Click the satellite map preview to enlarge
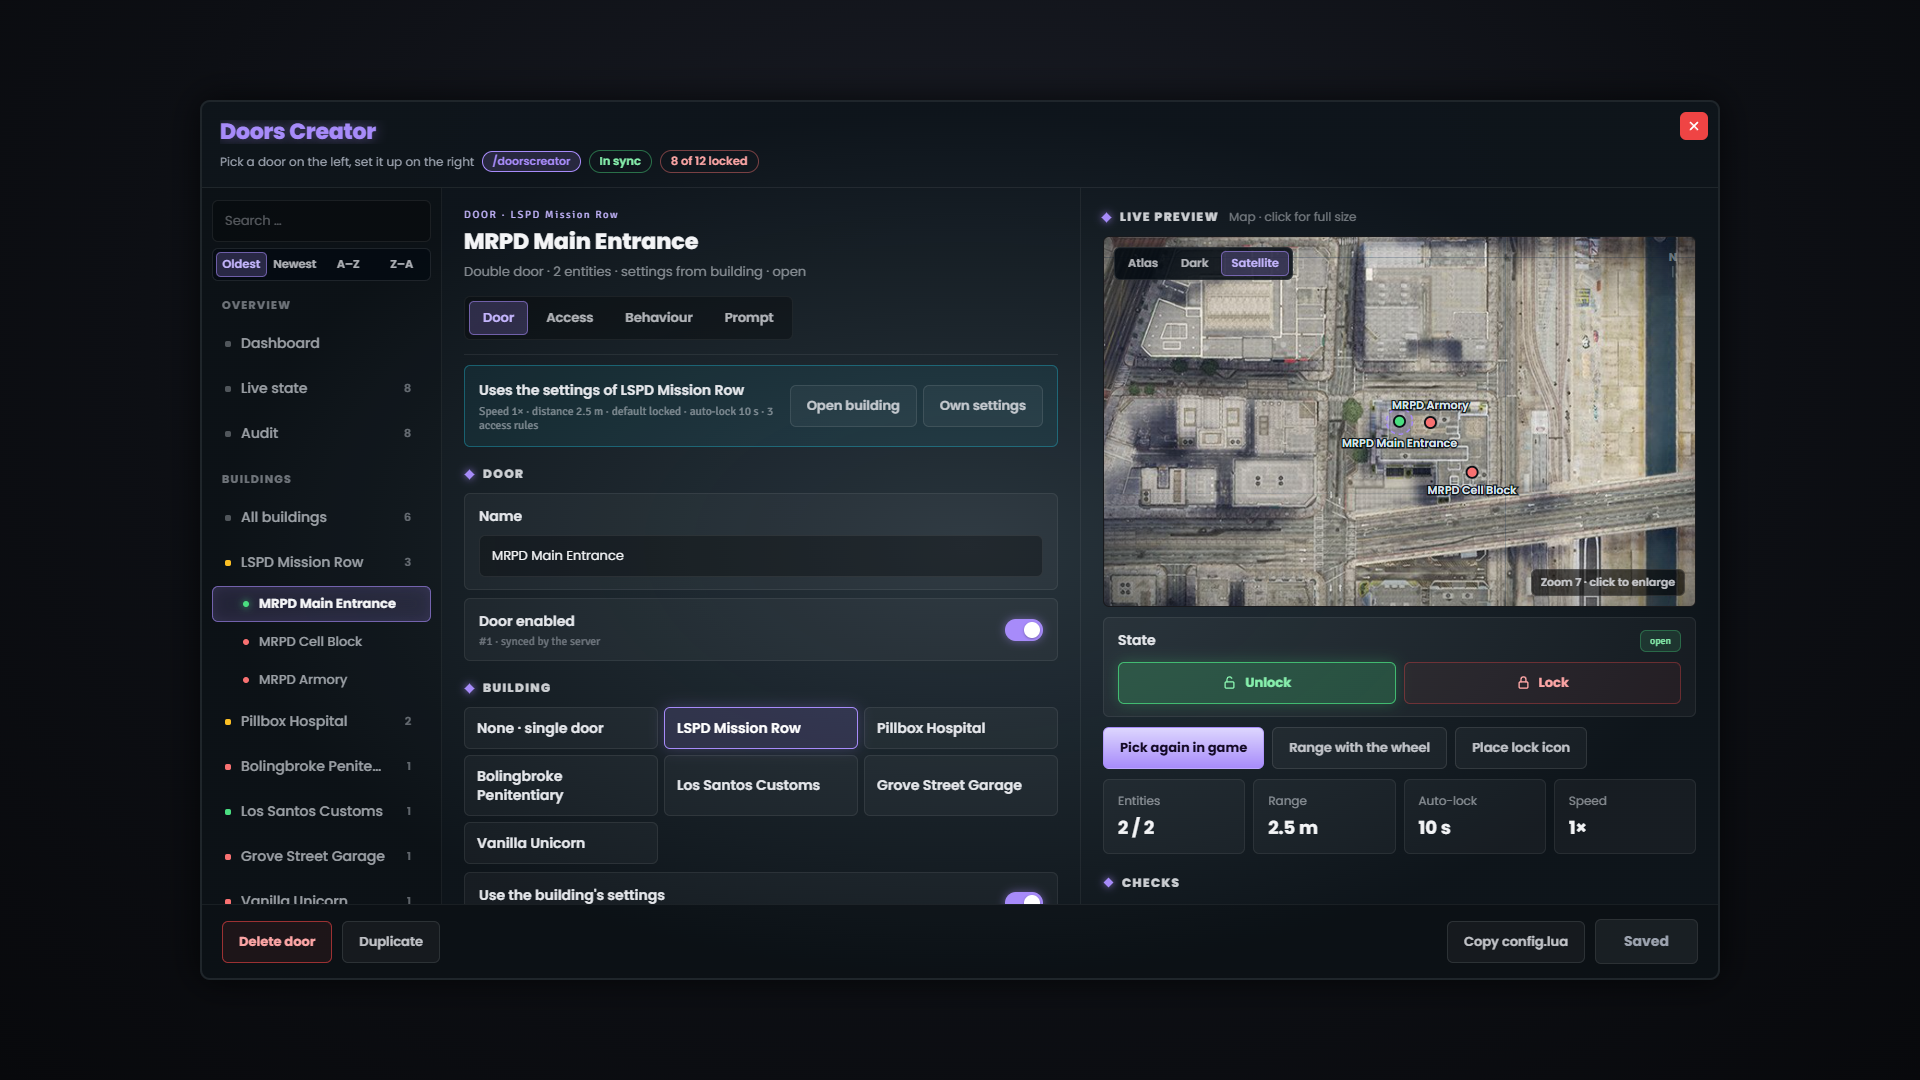Screen dimensions: 1920x1080 click(x=1399, y=421)
